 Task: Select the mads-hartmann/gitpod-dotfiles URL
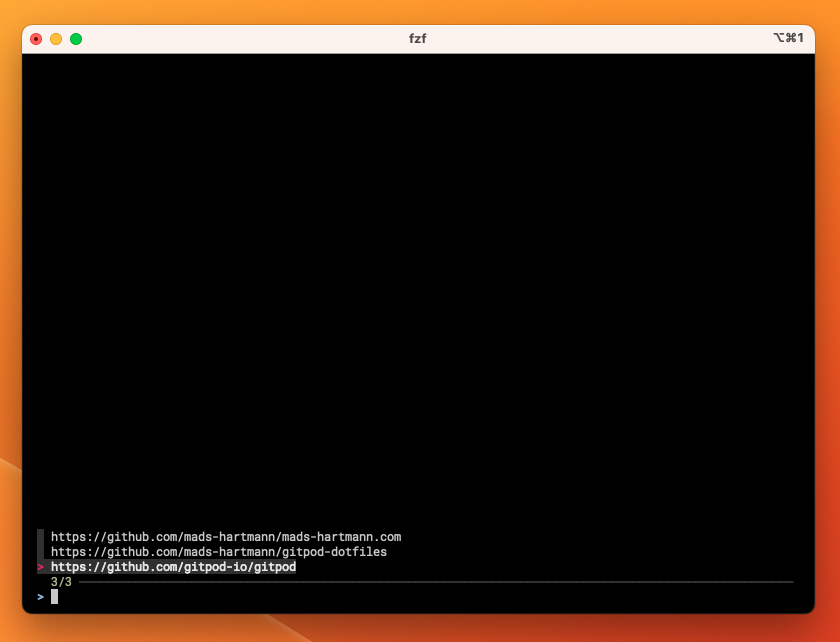[x=219, y=552]
